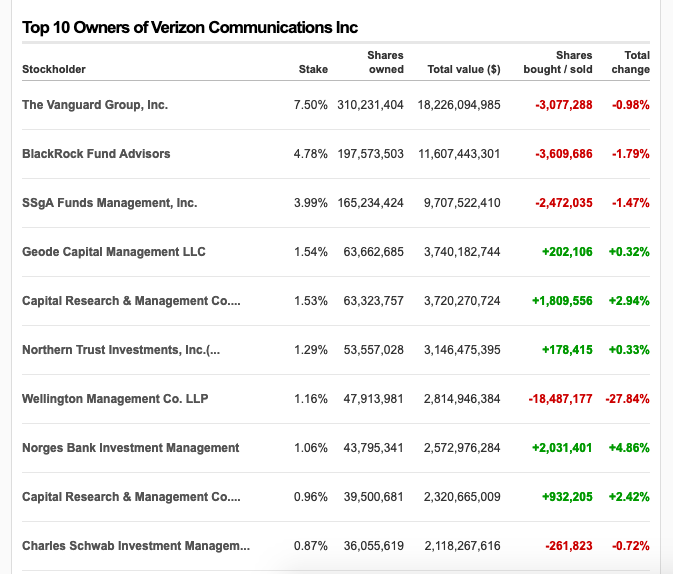Open Capital Research & Management Co. with 1.53% stake

pyautogui.click(x=131, y=301)
